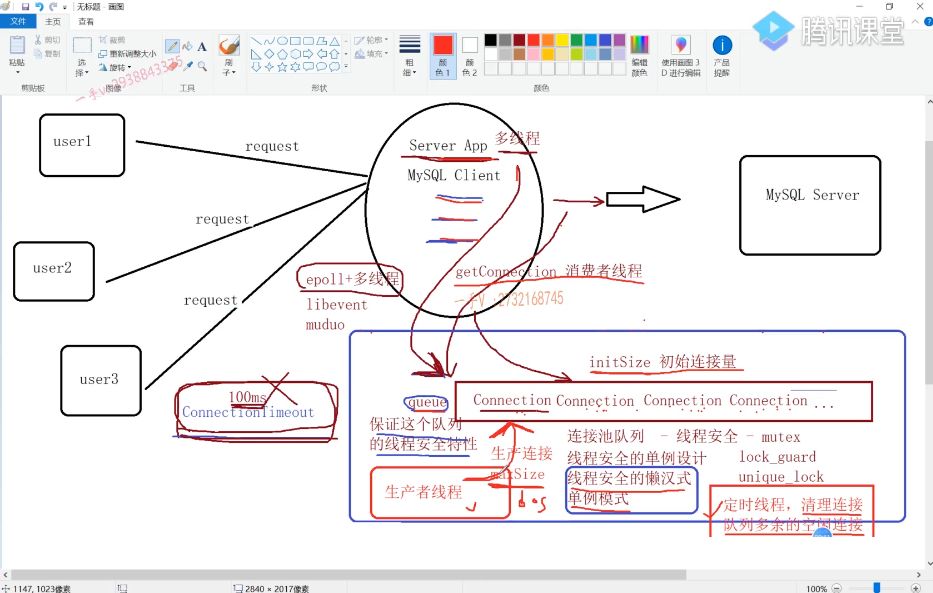Click the zoom out minus button in status bar
933x593 pixels.
click(x=837, y=588)
